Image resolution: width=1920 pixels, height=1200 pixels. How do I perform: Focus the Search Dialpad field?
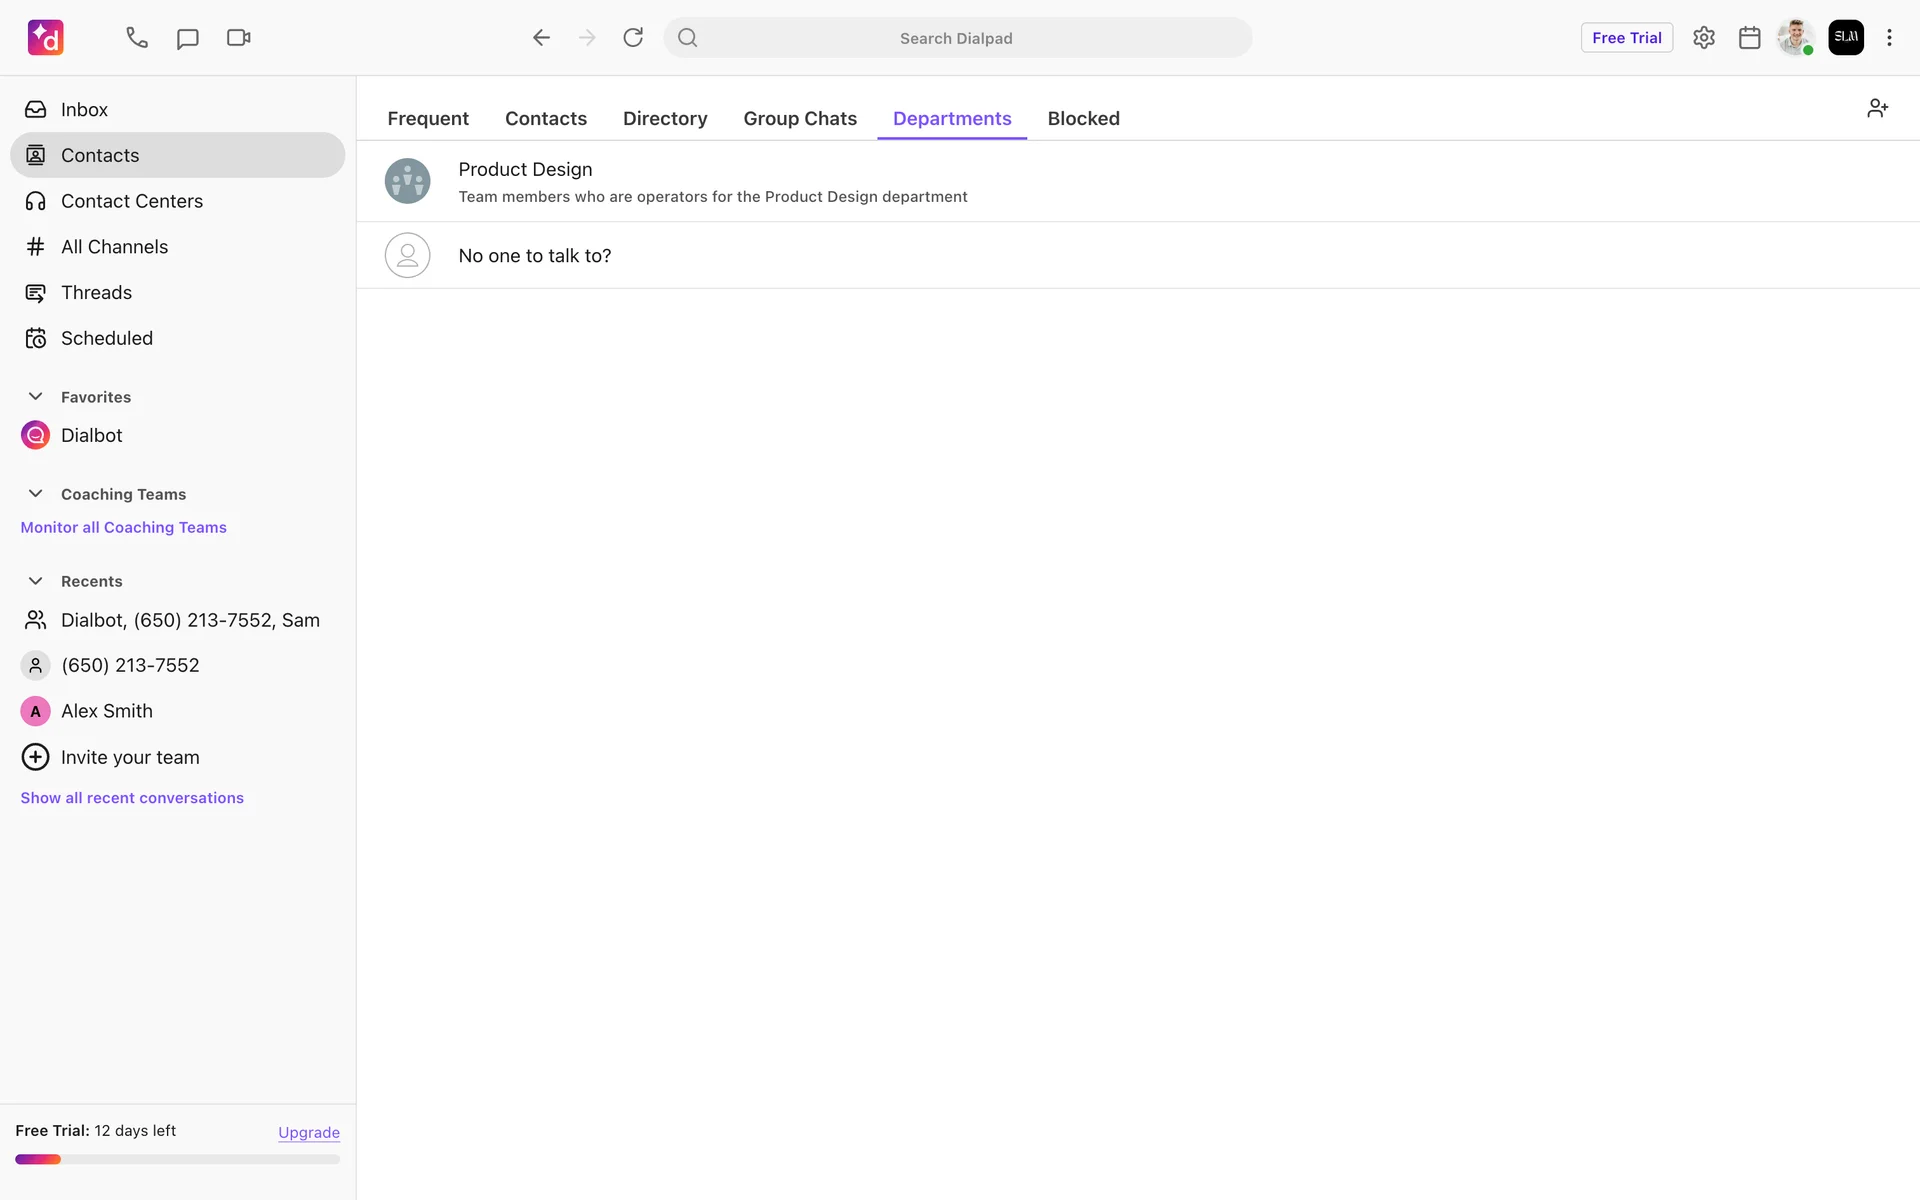pyautogui.click(x=956, y=38)
